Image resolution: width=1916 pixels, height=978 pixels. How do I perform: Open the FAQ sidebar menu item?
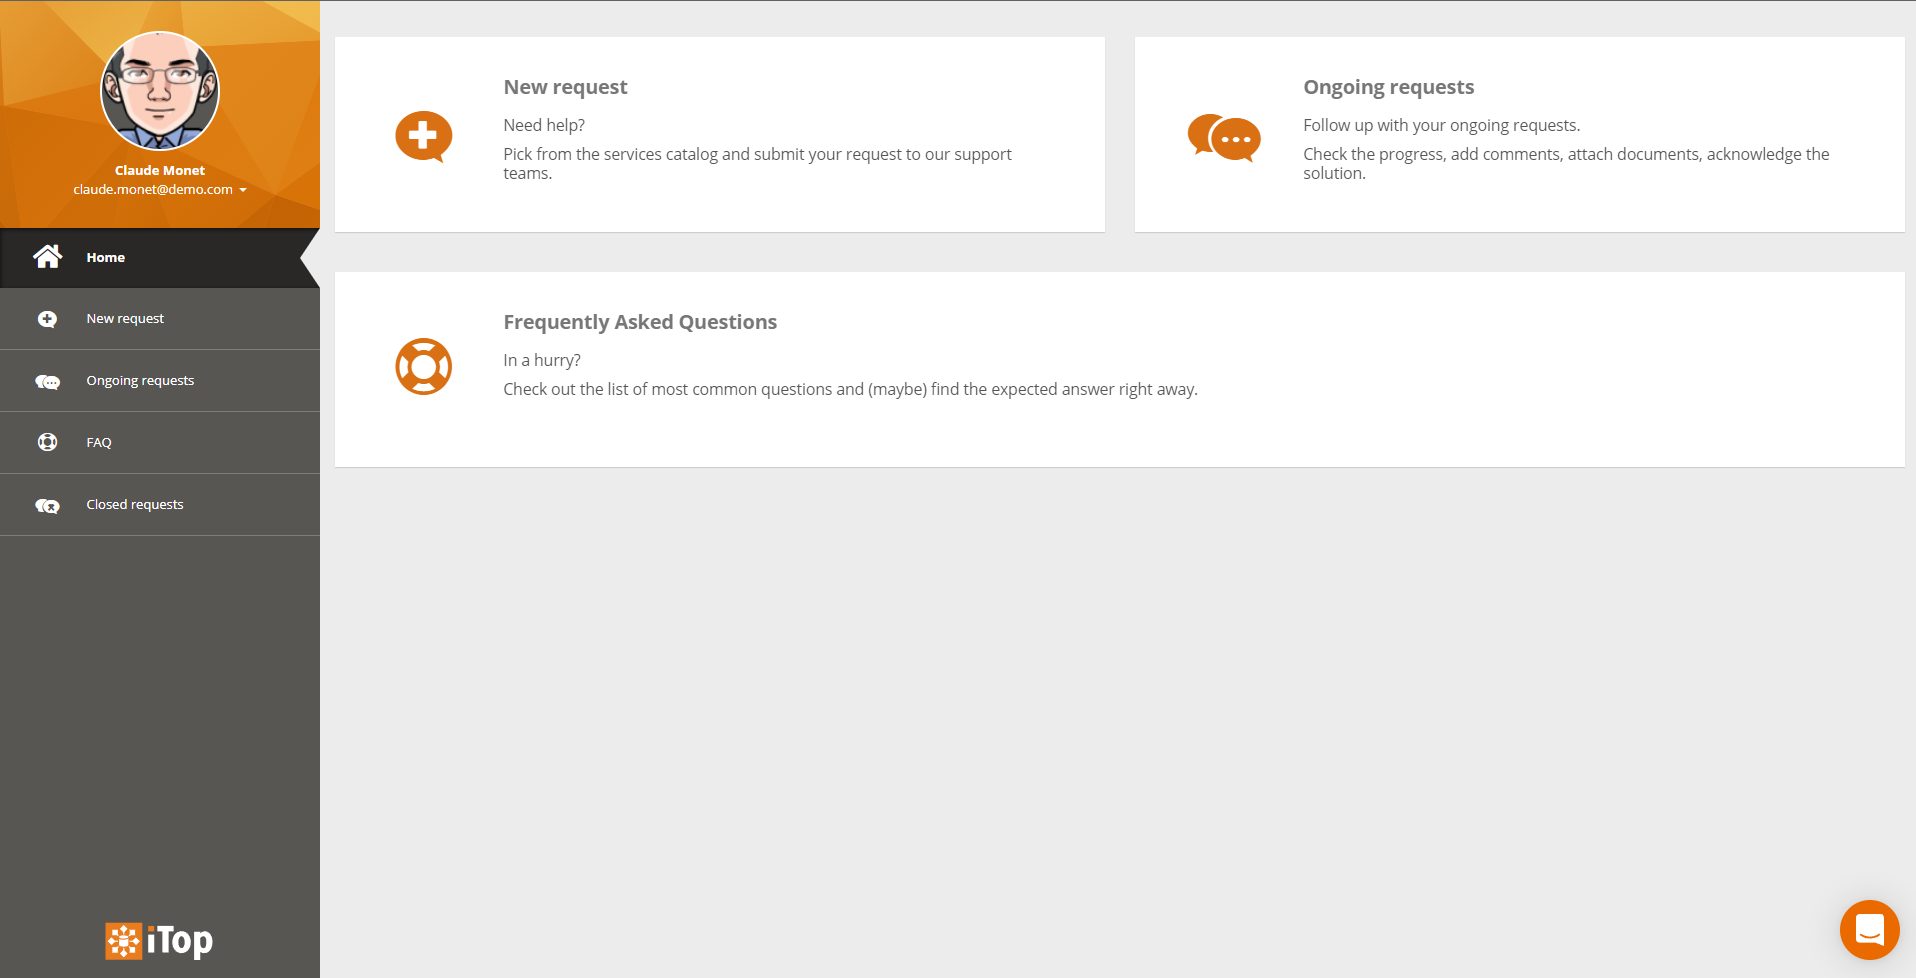[x=99, y=443]
